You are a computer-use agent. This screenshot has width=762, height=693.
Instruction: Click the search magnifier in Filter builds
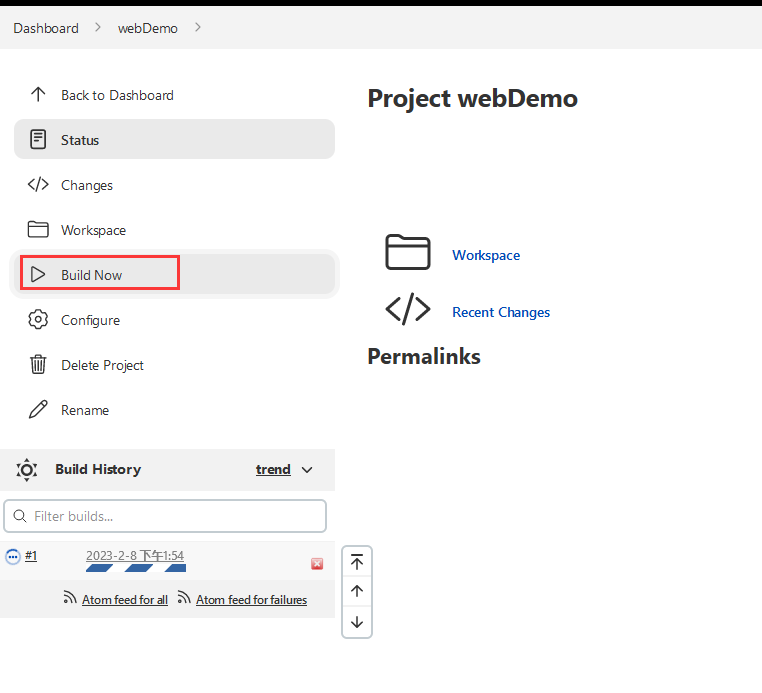click(x=20, y=516)
